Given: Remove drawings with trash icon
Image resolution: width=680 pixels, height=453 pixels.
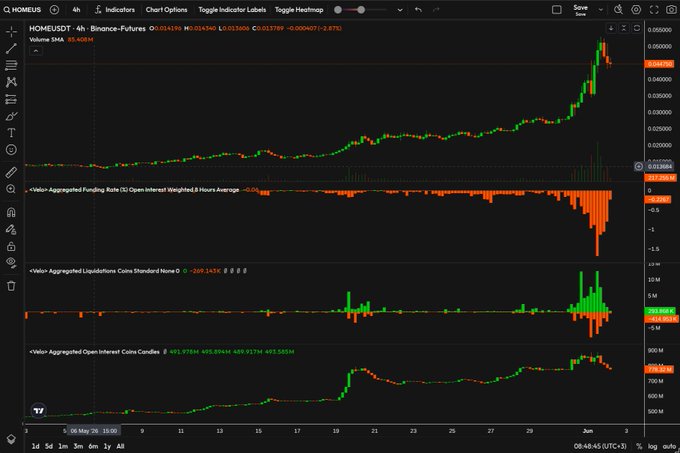Looking at the screenshot, I should coord(11,286).
